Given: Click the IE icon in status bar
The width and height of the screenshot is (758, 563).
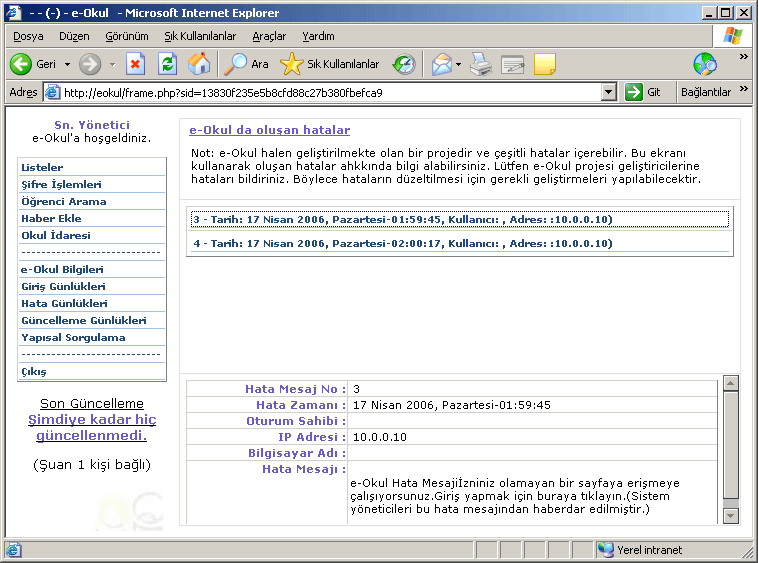Looking at the screenshot, I should [13, 550].
